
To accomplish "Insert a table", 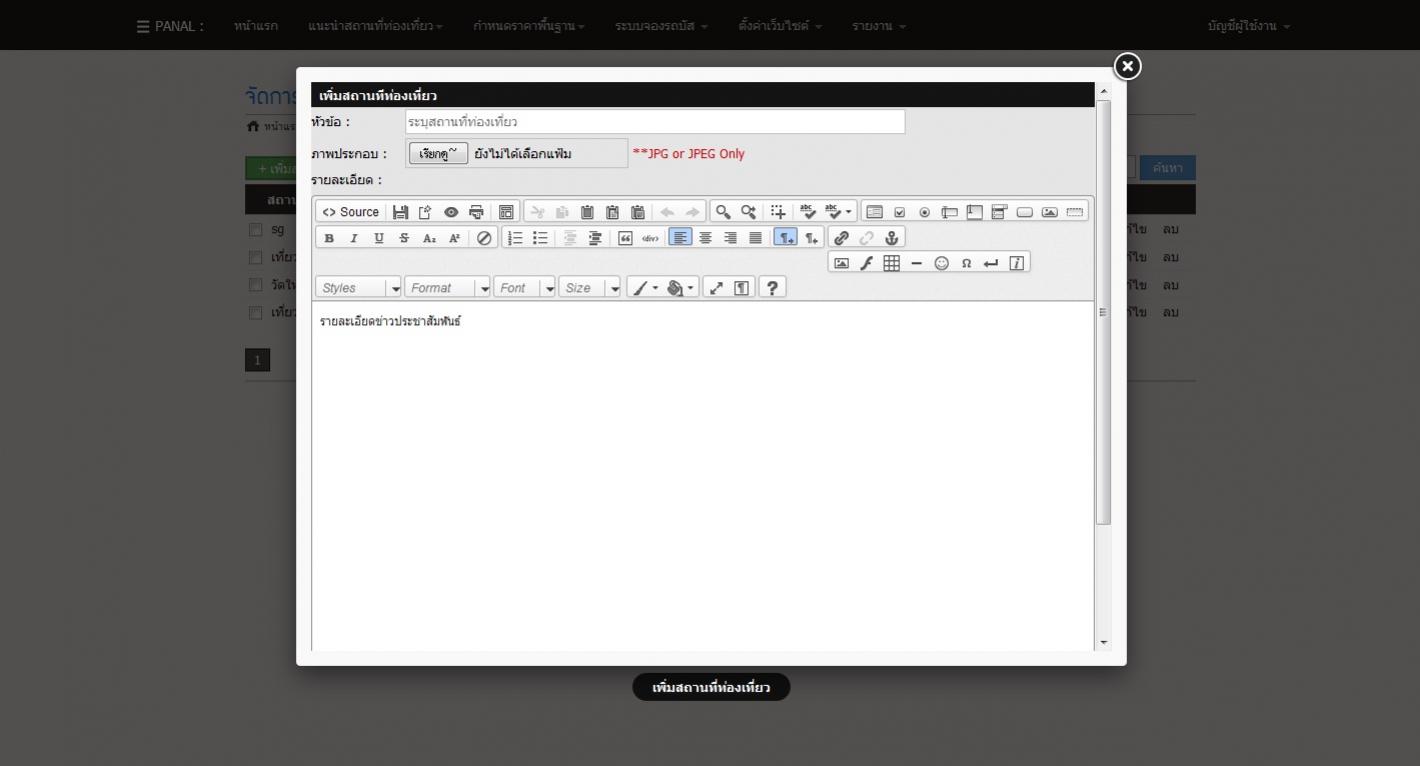I will pyautogui.click(x=892, y=263).
